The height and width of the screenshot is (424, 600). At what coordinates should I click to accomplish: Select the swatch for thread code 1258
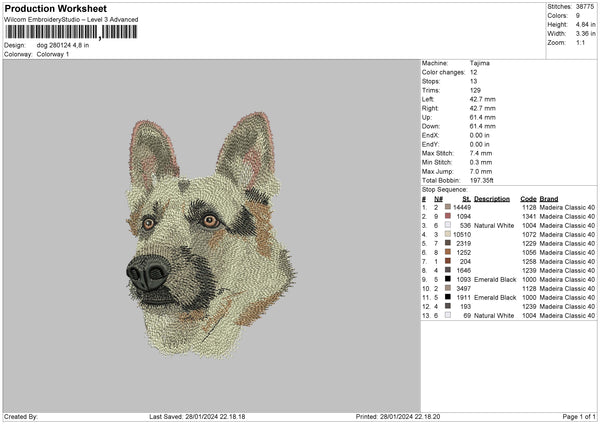pos(447,261)
